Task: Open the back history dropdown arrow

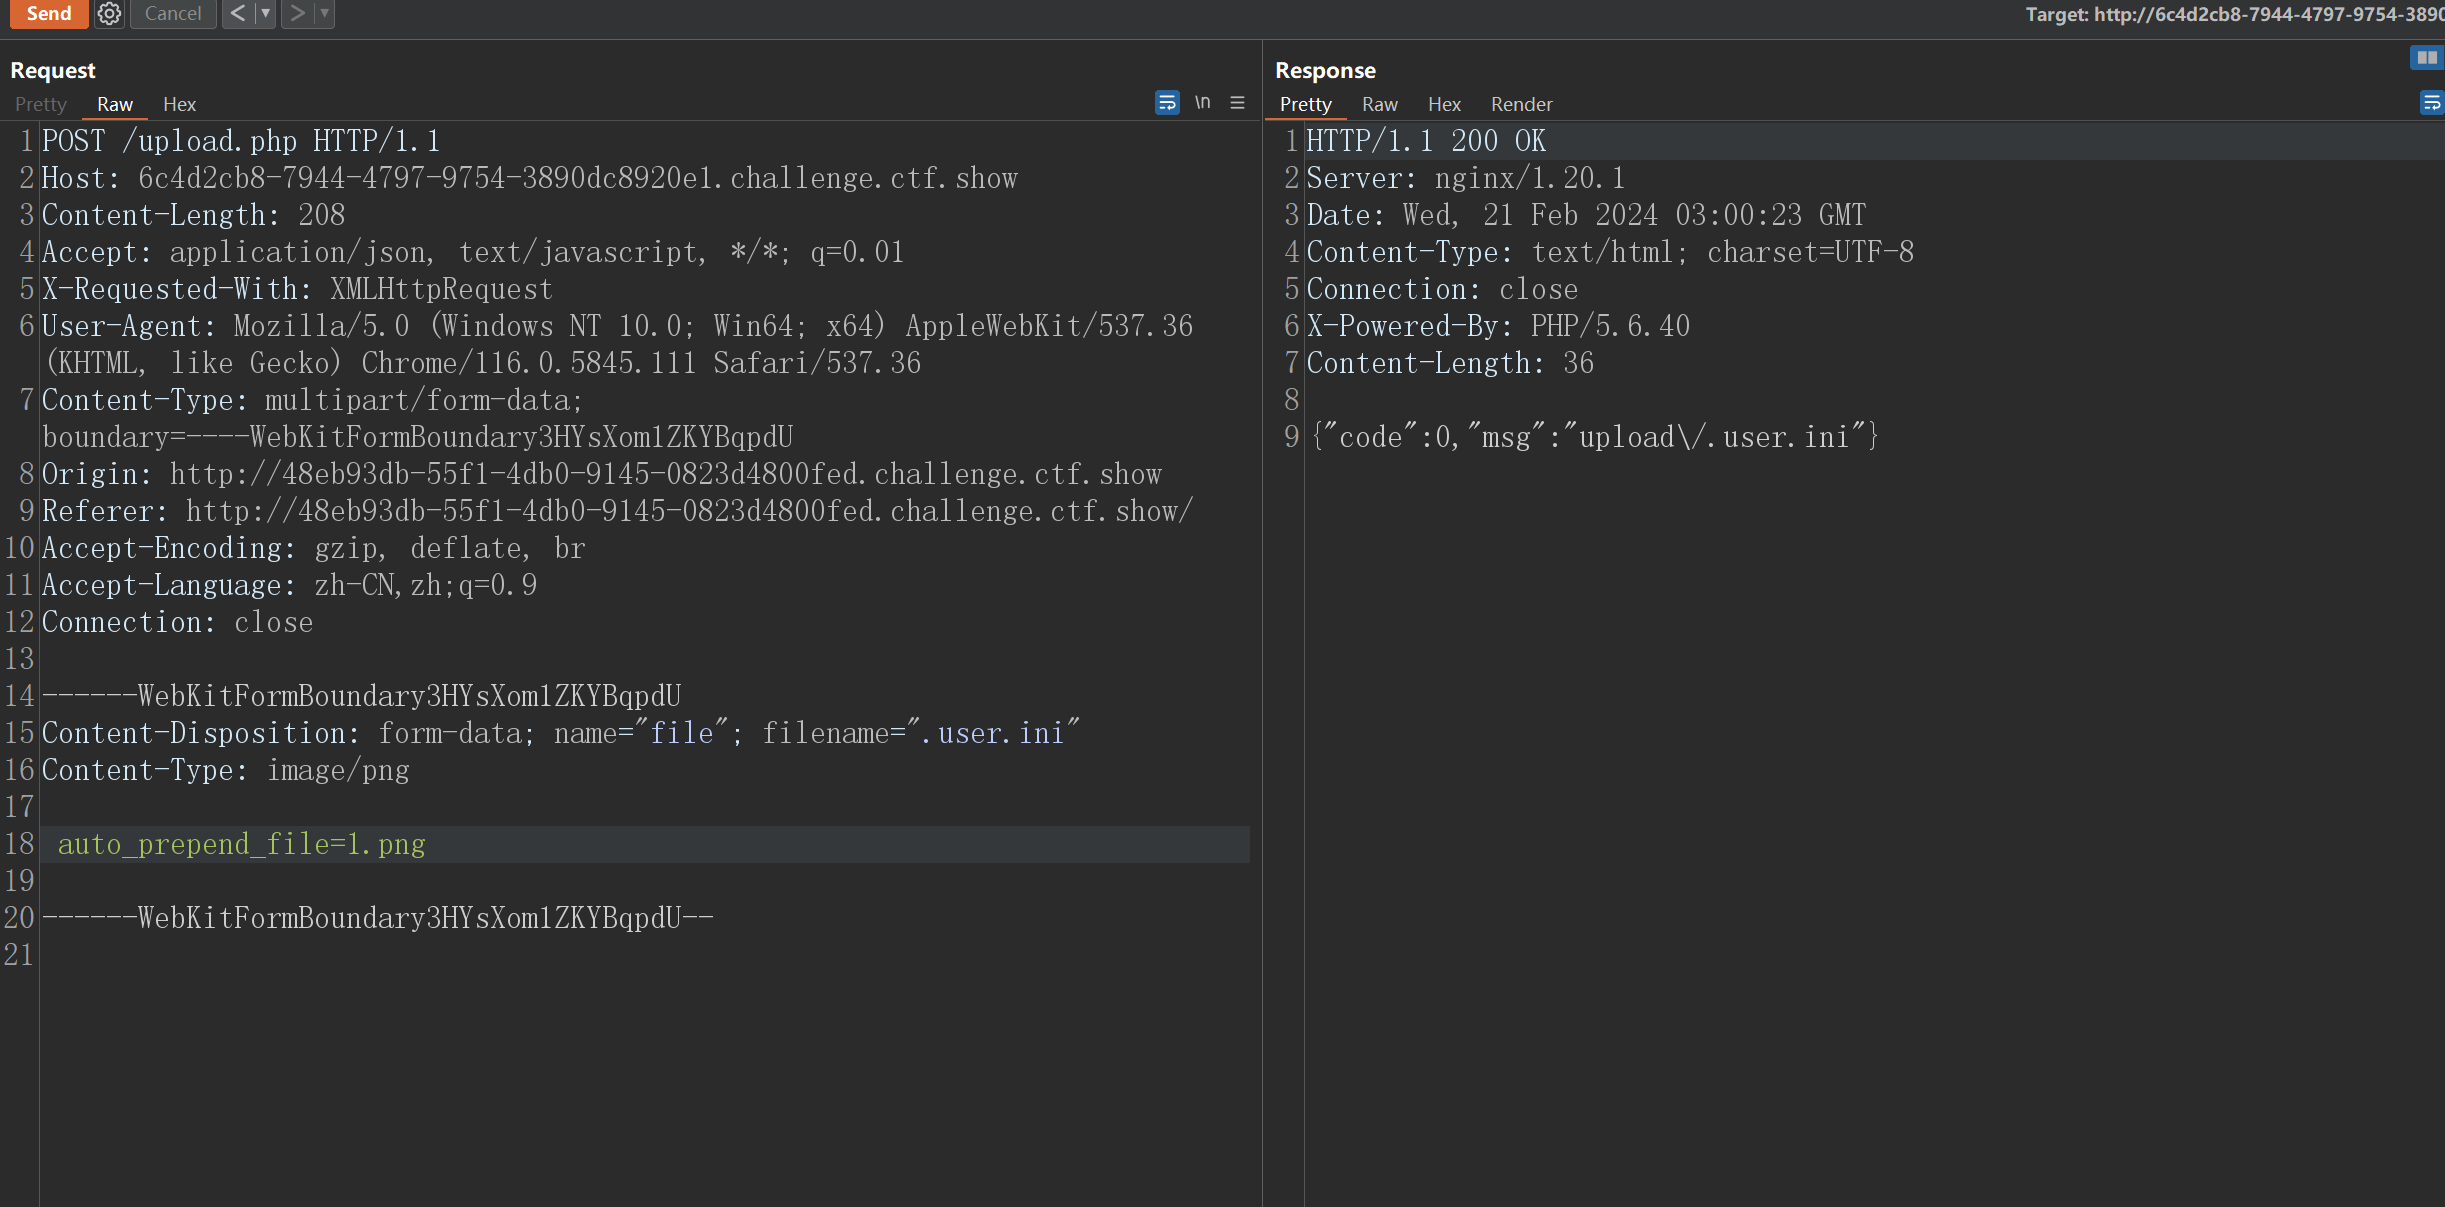Action: 265,13
